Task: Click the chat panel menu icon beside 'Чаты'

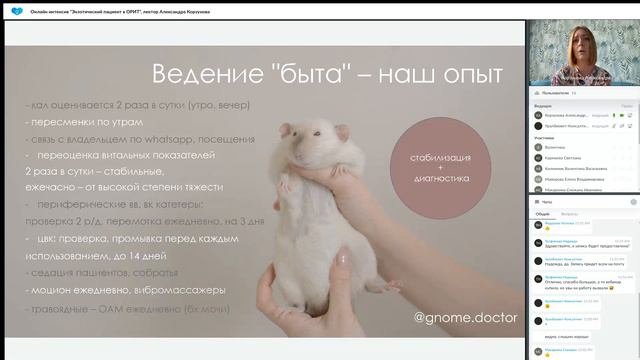Action: click(537, 202)
